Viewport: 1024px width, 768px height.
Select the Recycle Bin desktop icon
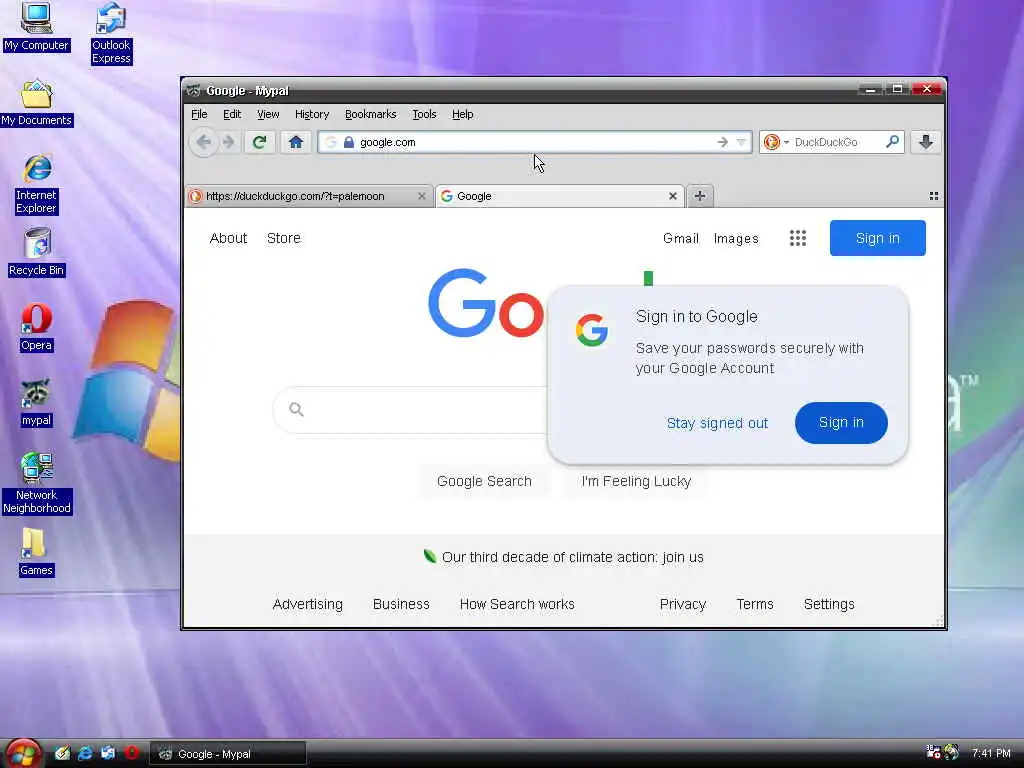(37, 253)
